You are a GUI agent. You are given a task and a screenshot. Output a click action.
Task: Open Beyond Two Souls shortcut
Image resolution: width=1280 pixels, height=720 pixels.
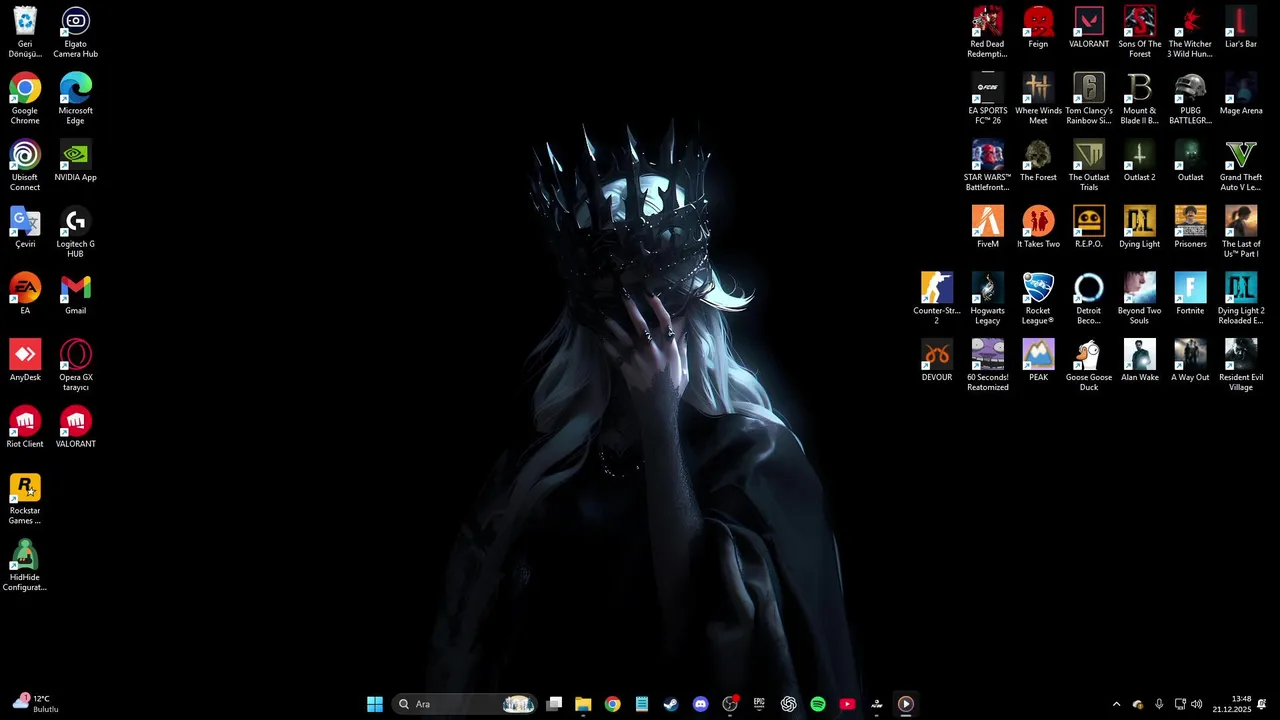1140,299
